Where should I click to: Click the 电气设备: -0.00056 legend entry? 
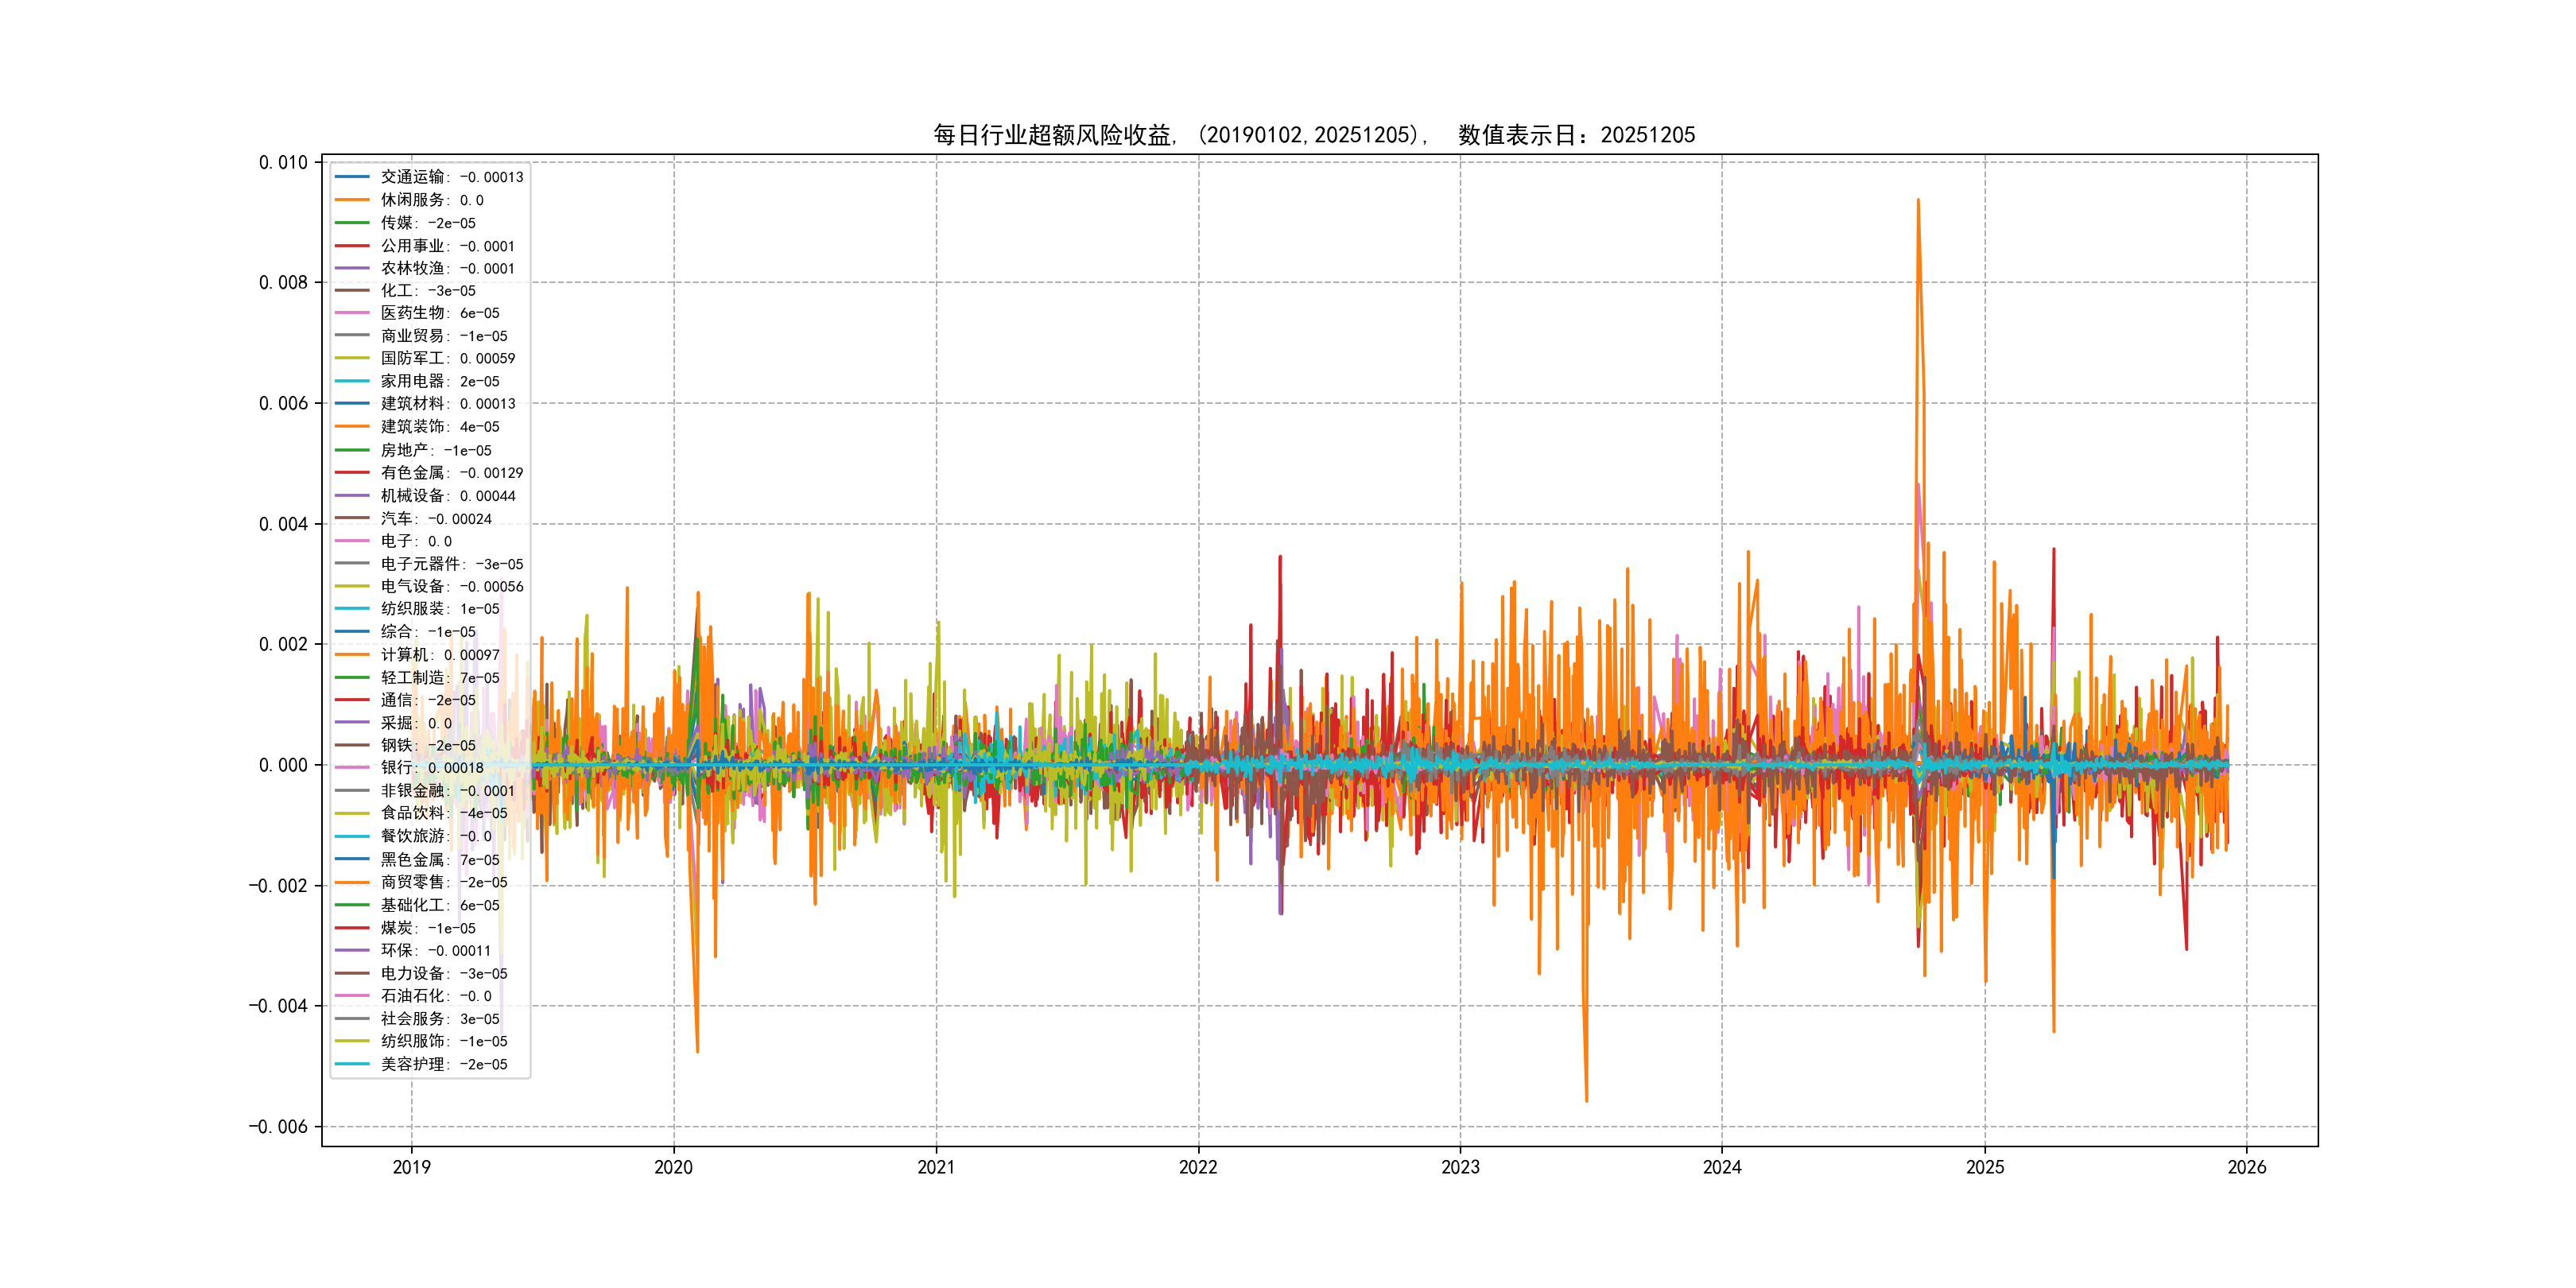point(451,587)
